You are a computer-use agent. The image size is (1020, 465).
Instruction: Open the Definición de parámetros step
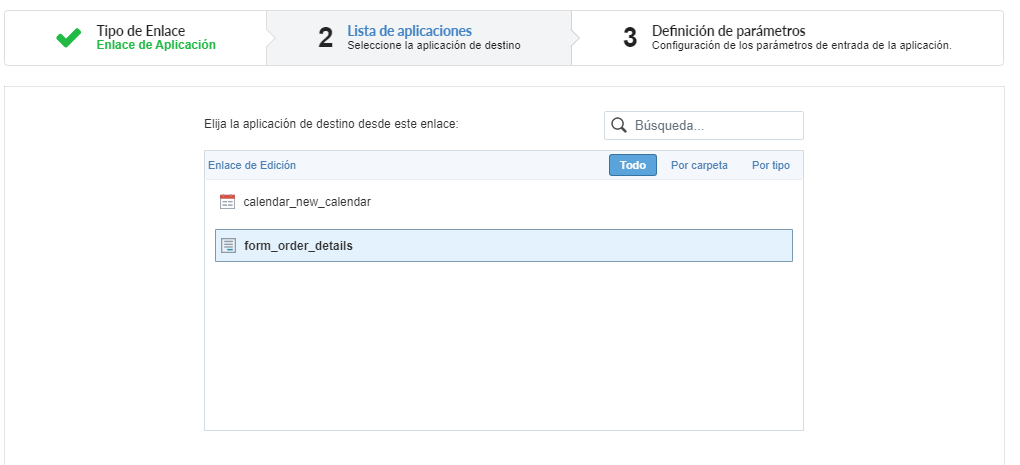(x=787, y=38)
